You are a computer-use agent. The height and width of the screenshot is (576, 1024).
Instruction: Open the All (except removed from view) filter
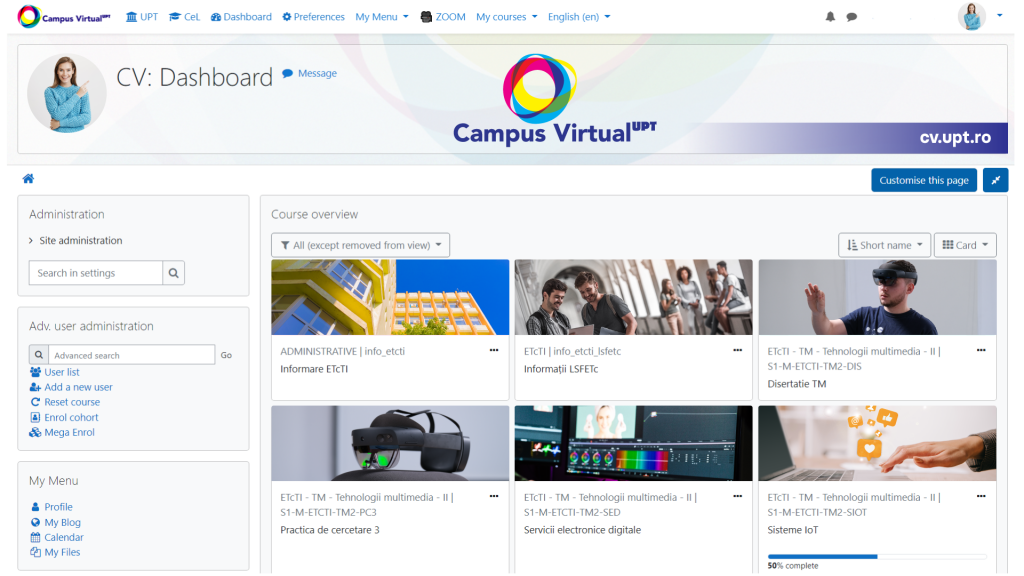point(360,246)
